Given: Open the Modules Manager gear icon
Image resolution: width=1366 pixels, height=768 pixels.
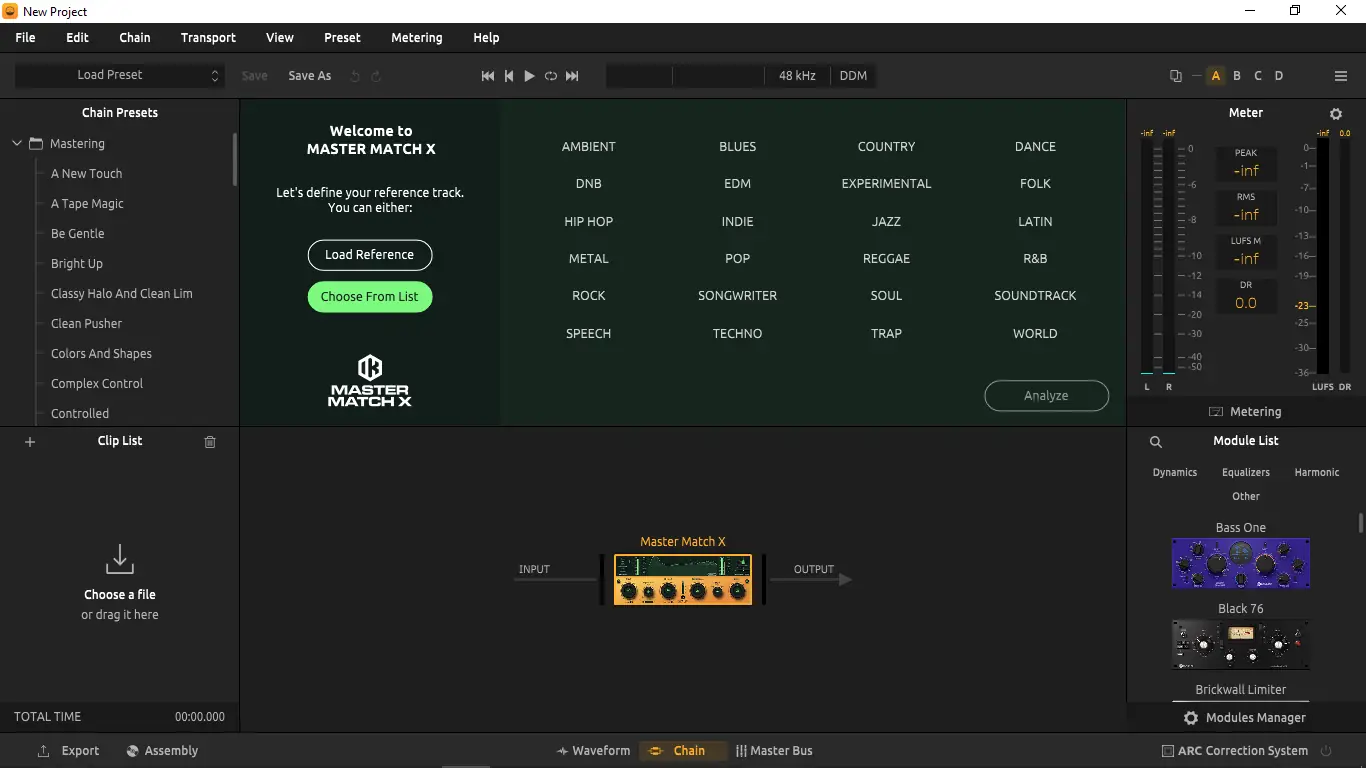Looking at the screenshot, I should click(x=1191, y=718).
